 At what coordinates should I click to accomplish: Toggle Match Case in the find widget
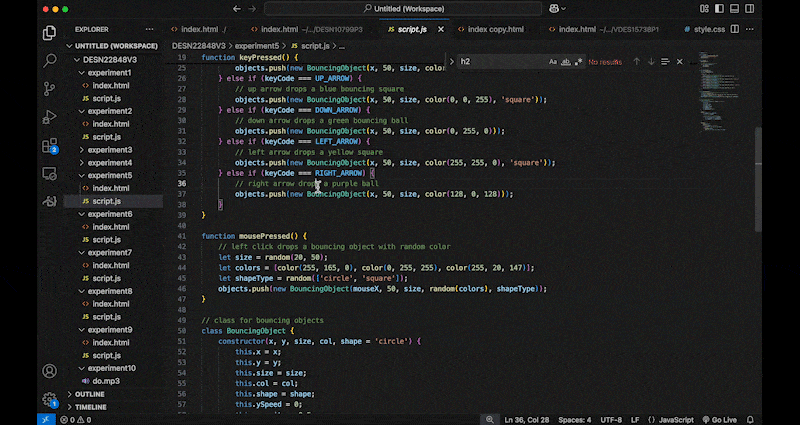tap(552, 61)
